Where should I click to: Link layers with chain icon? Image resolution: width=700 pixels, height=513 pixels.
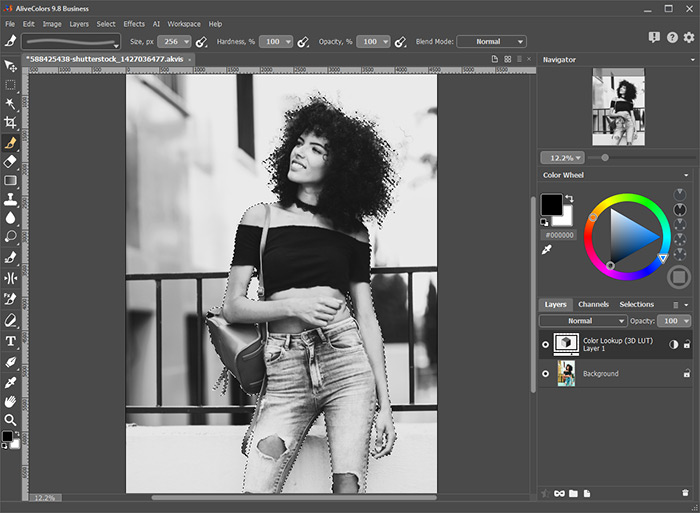pos(559,493)
